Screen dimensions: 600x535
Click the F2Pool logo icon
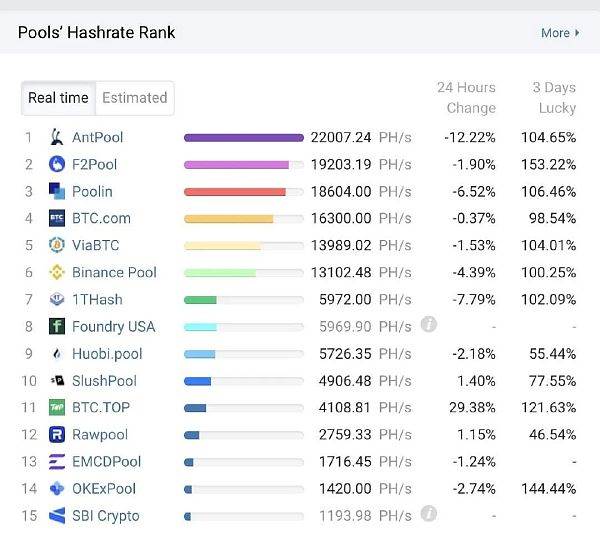pos(57,164)
